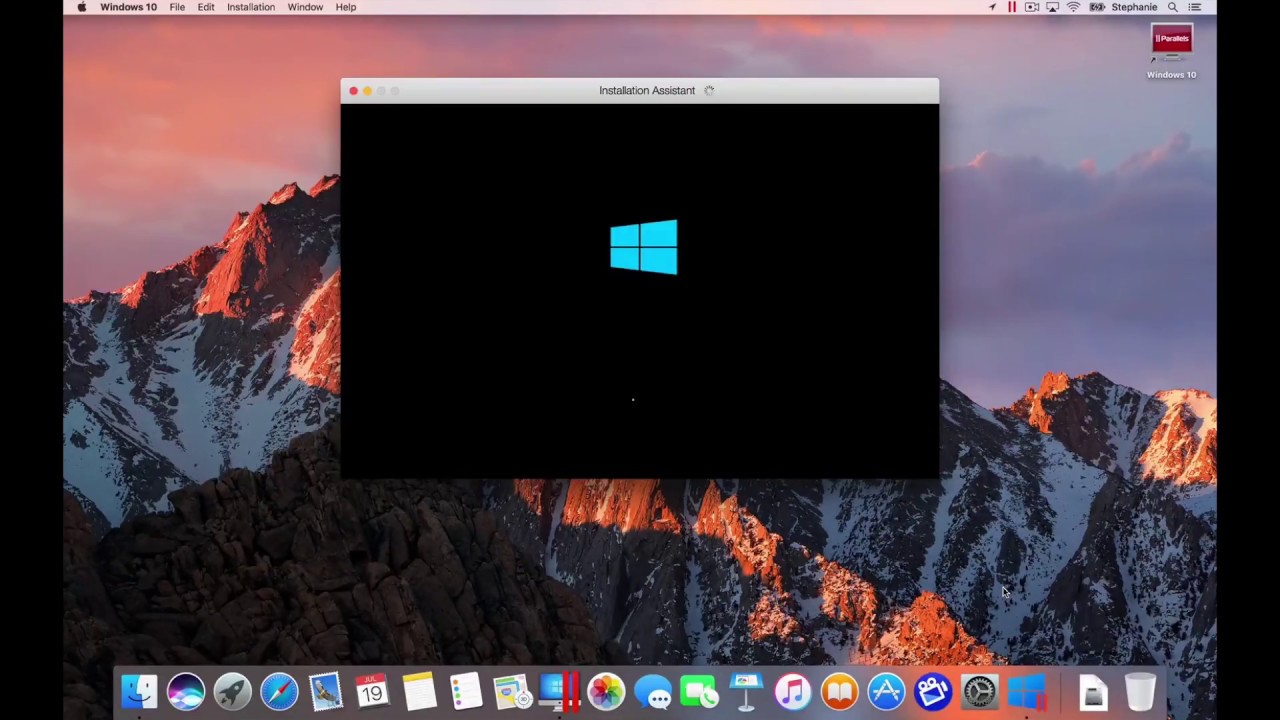Screen dimensions: 1280x720
Task: Open Calendar showing 19 in Dock
Action: (x=372, y=692)
